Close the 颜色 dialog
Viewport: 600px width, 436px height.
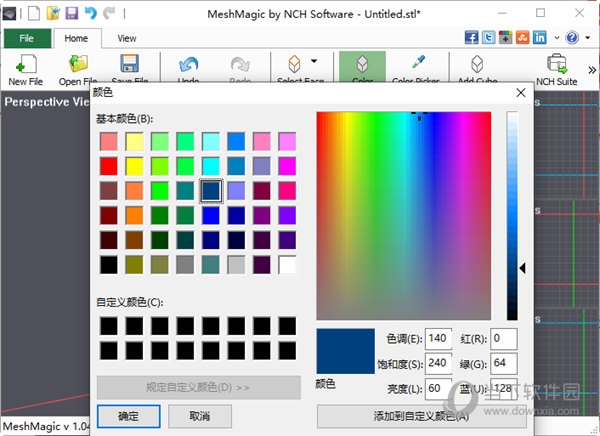[520, 93]
